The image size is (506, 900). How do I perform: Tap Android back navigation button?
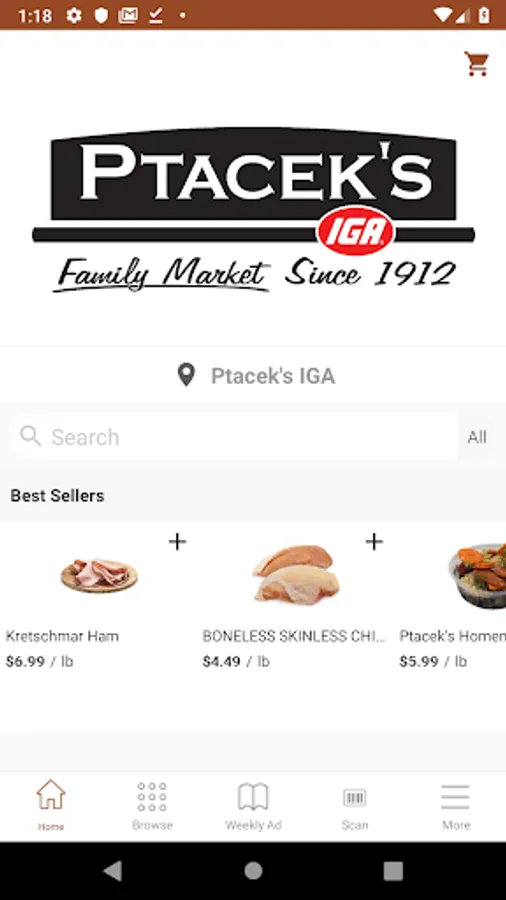112,871
